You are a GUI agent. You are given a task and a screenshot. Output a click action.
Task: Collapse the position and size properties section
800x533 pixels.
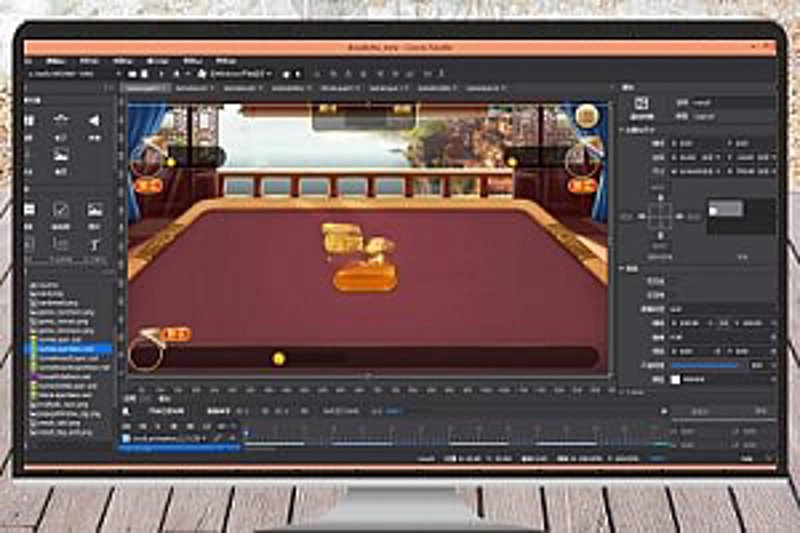click(622, 131)
